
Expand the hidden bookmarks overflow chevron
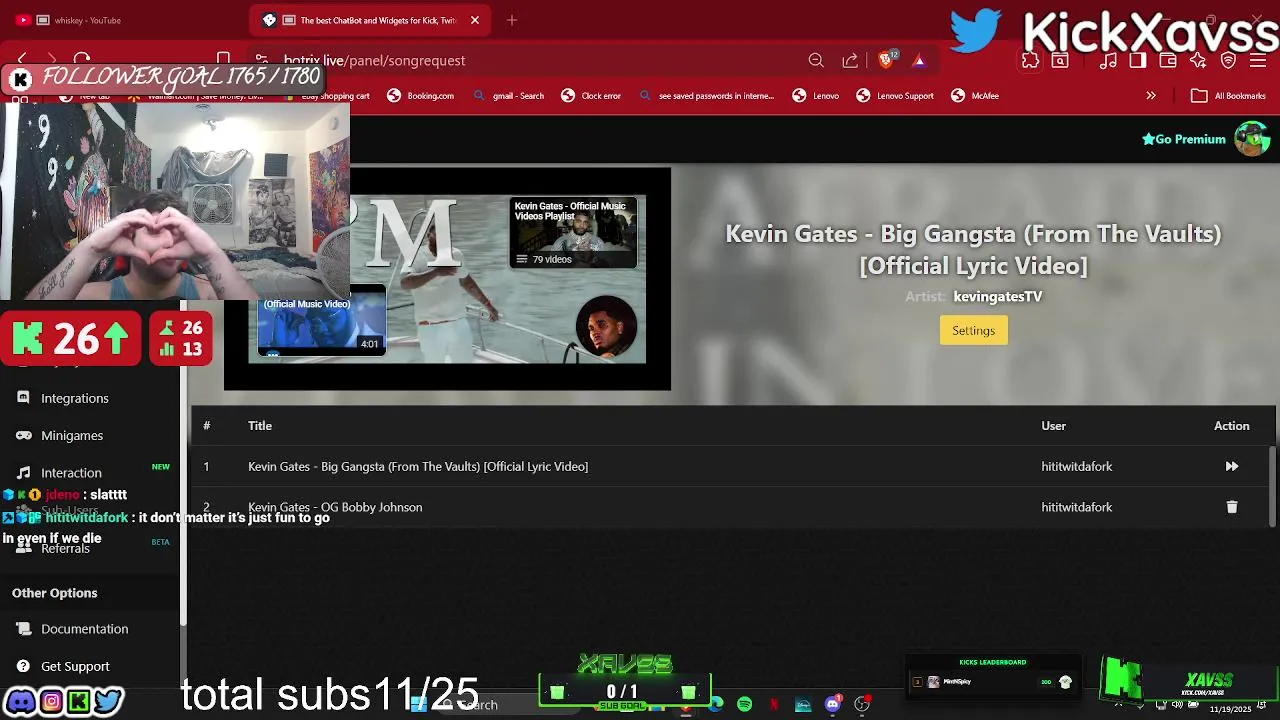point(1151,96)
